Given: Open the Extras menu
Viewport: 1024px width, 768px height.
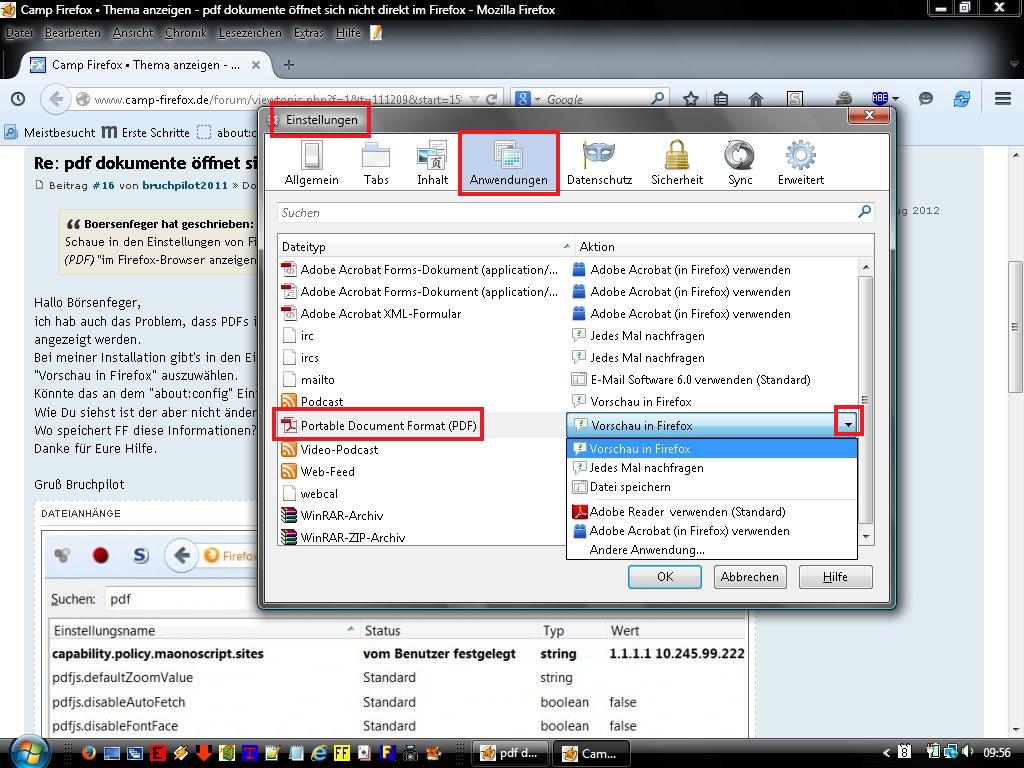Looking at the screenshot, I should click(308, 33).
